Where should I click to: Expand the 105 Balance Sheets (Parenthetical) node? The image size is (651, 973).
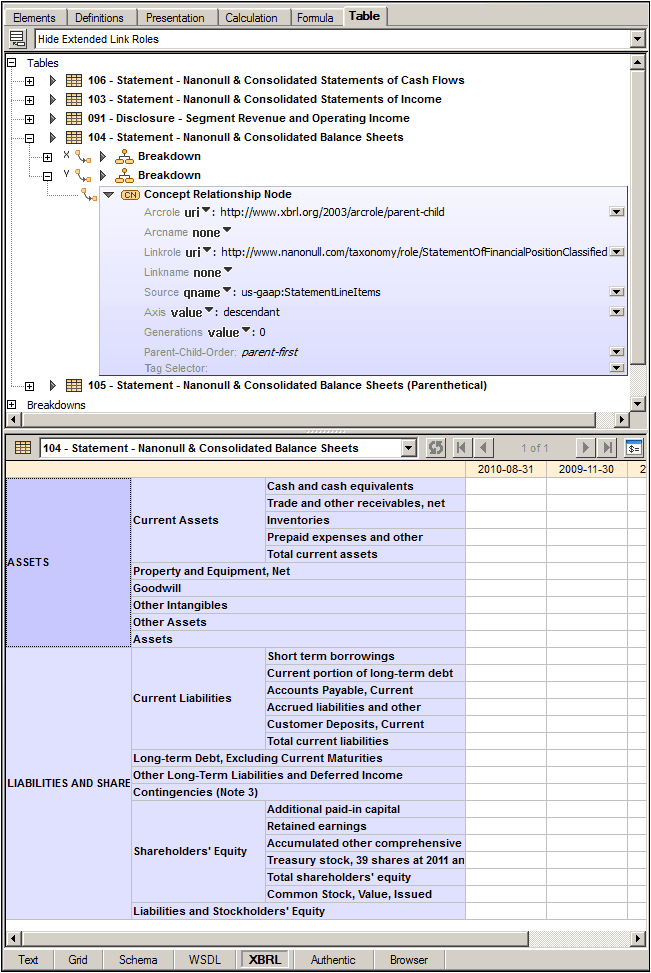(x=29, y=386)
